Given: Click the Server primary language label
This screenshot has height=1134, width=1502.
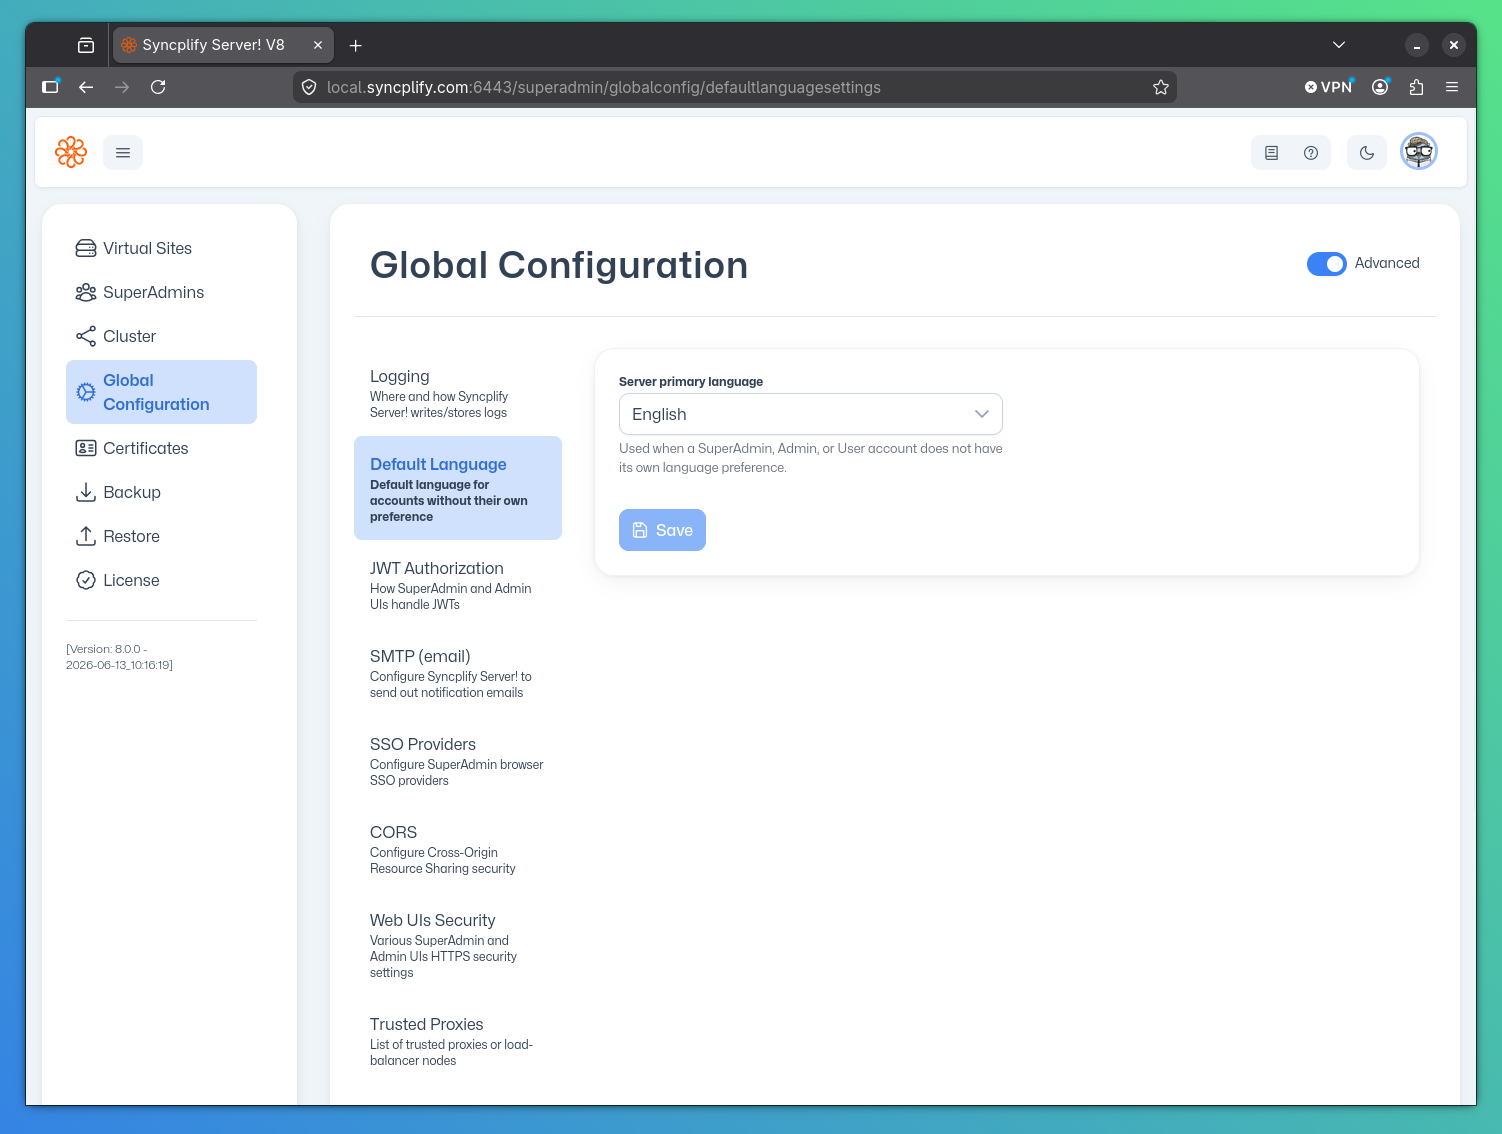Looking at the screenshot, I should (691, 381).
